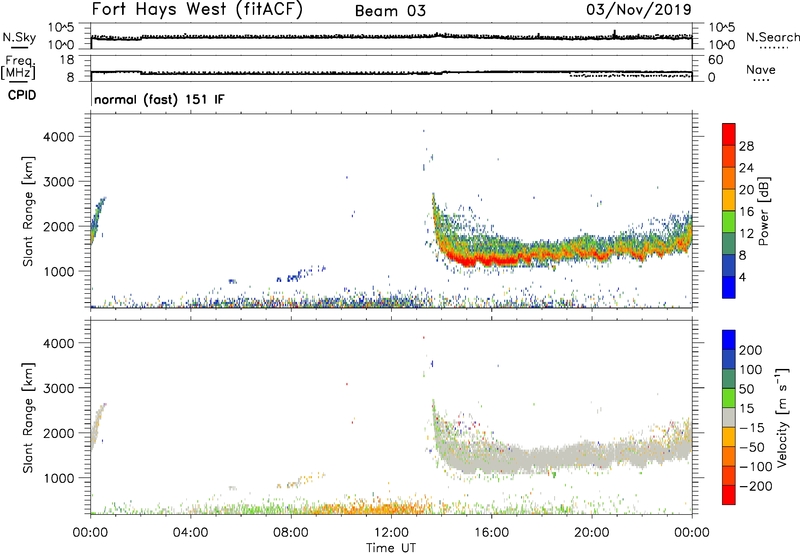Click the '4000' tick on power panel axis
This screenshot has height=554, width=800.
click(58, 137)
